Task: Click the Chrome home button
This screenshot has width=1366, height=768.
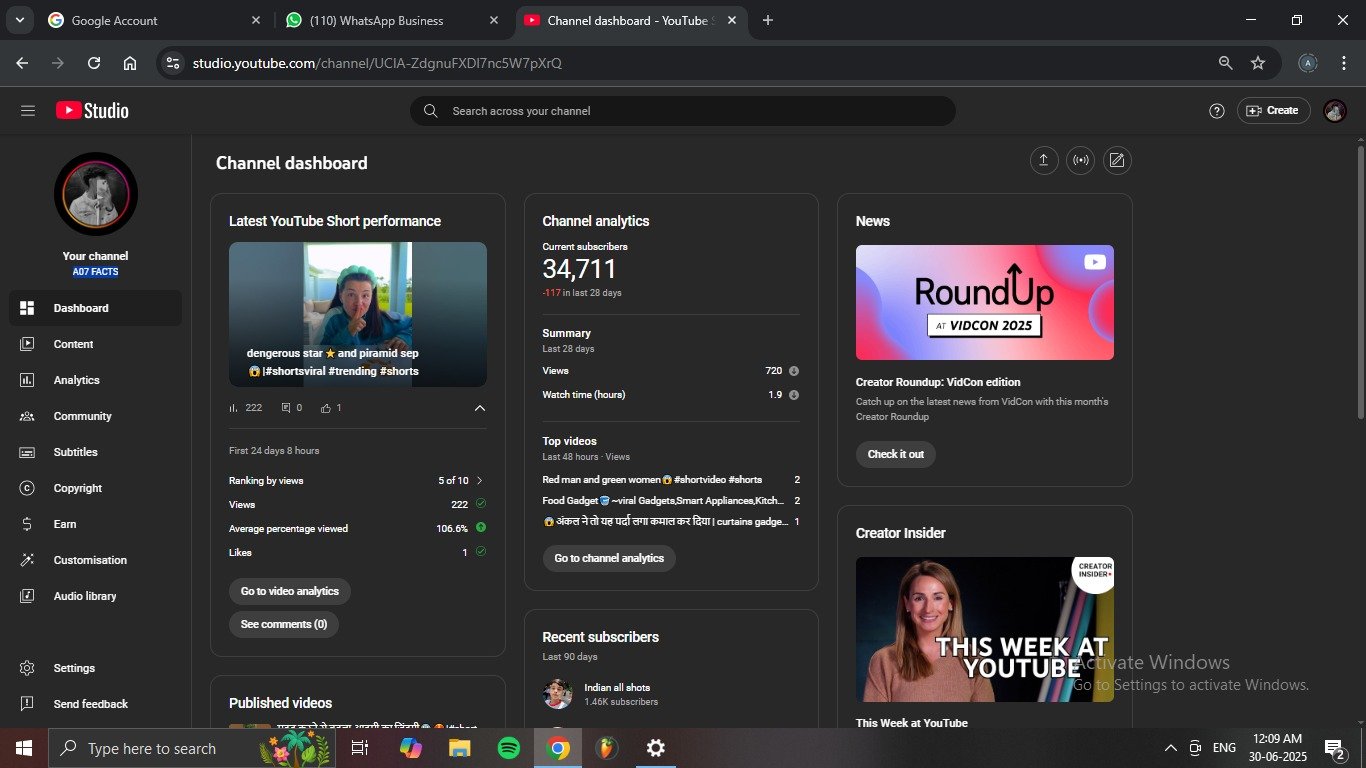Action: point(130,63)
